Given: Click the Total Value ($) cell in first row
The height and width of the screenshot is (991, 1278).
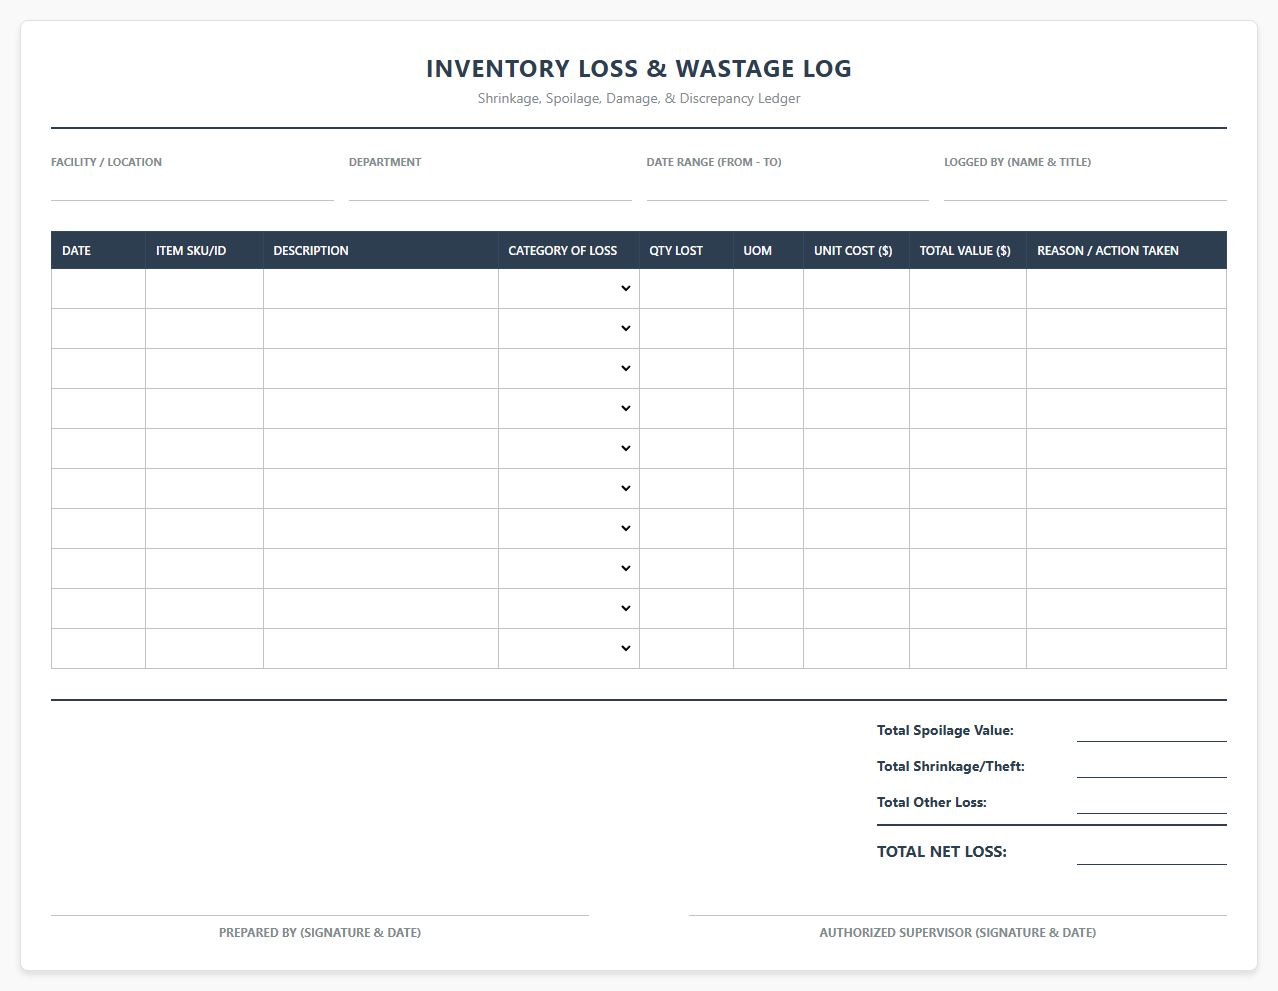Looking at the screenshot, I should (968, 289).
